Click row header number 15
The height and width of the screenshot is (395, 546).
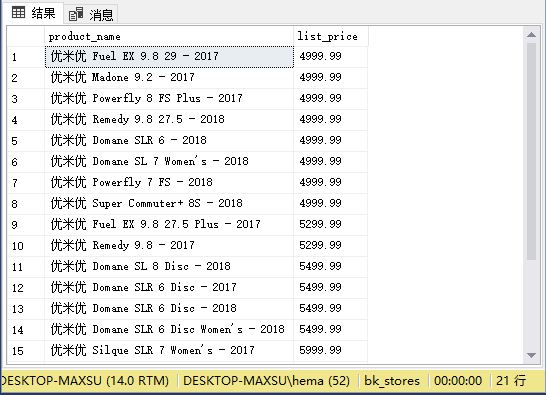click(26, 350)
